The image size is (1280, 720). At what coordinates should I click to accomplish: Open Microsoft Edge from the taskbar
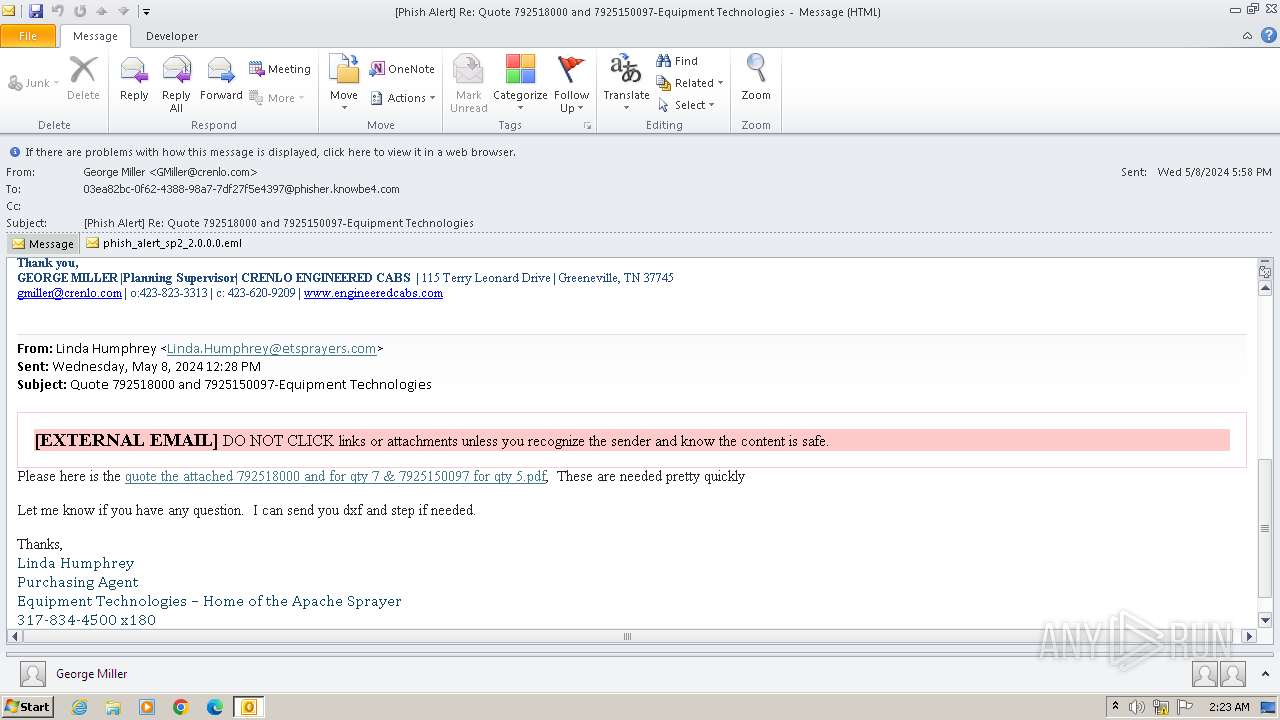pos(215,707)
